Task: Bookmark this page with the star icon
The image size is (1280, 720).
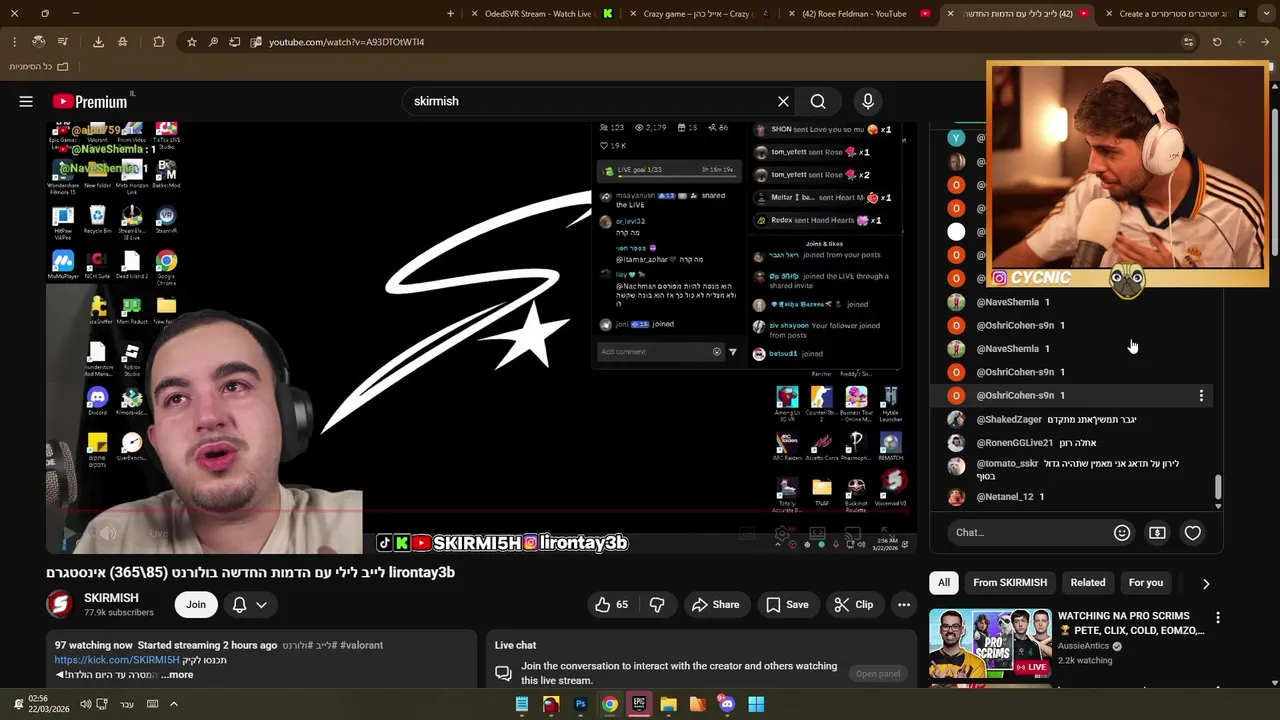Action: 191,42
